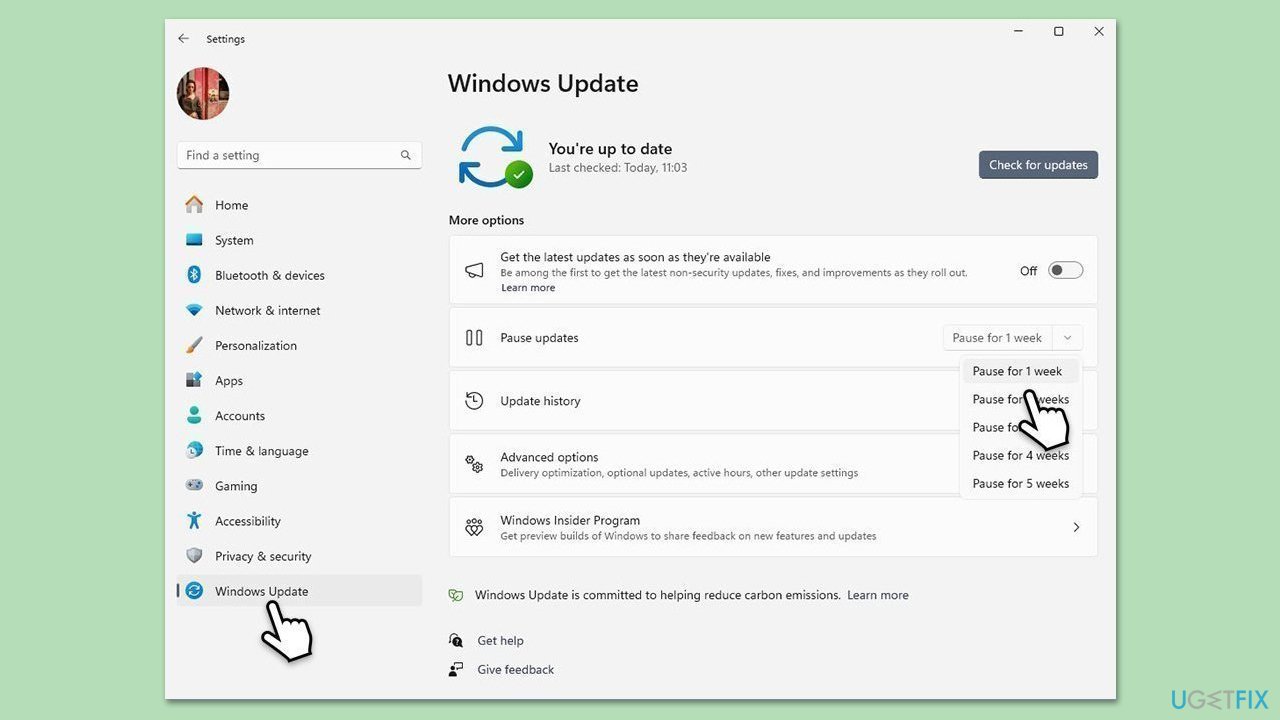This screenshot has height=720, width=1280.
Task: Open Home settings page
Action: pos(231,205)
